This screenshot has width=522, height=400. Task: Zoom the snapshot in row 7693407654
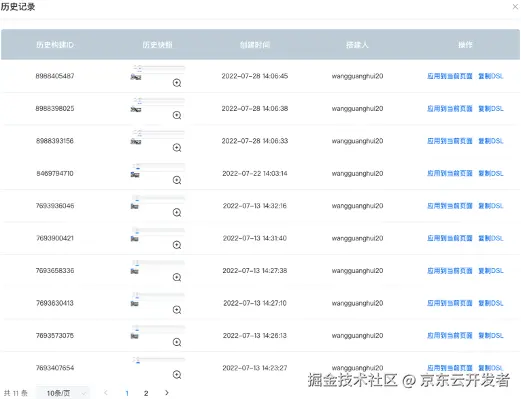click(x=177, y=375)
